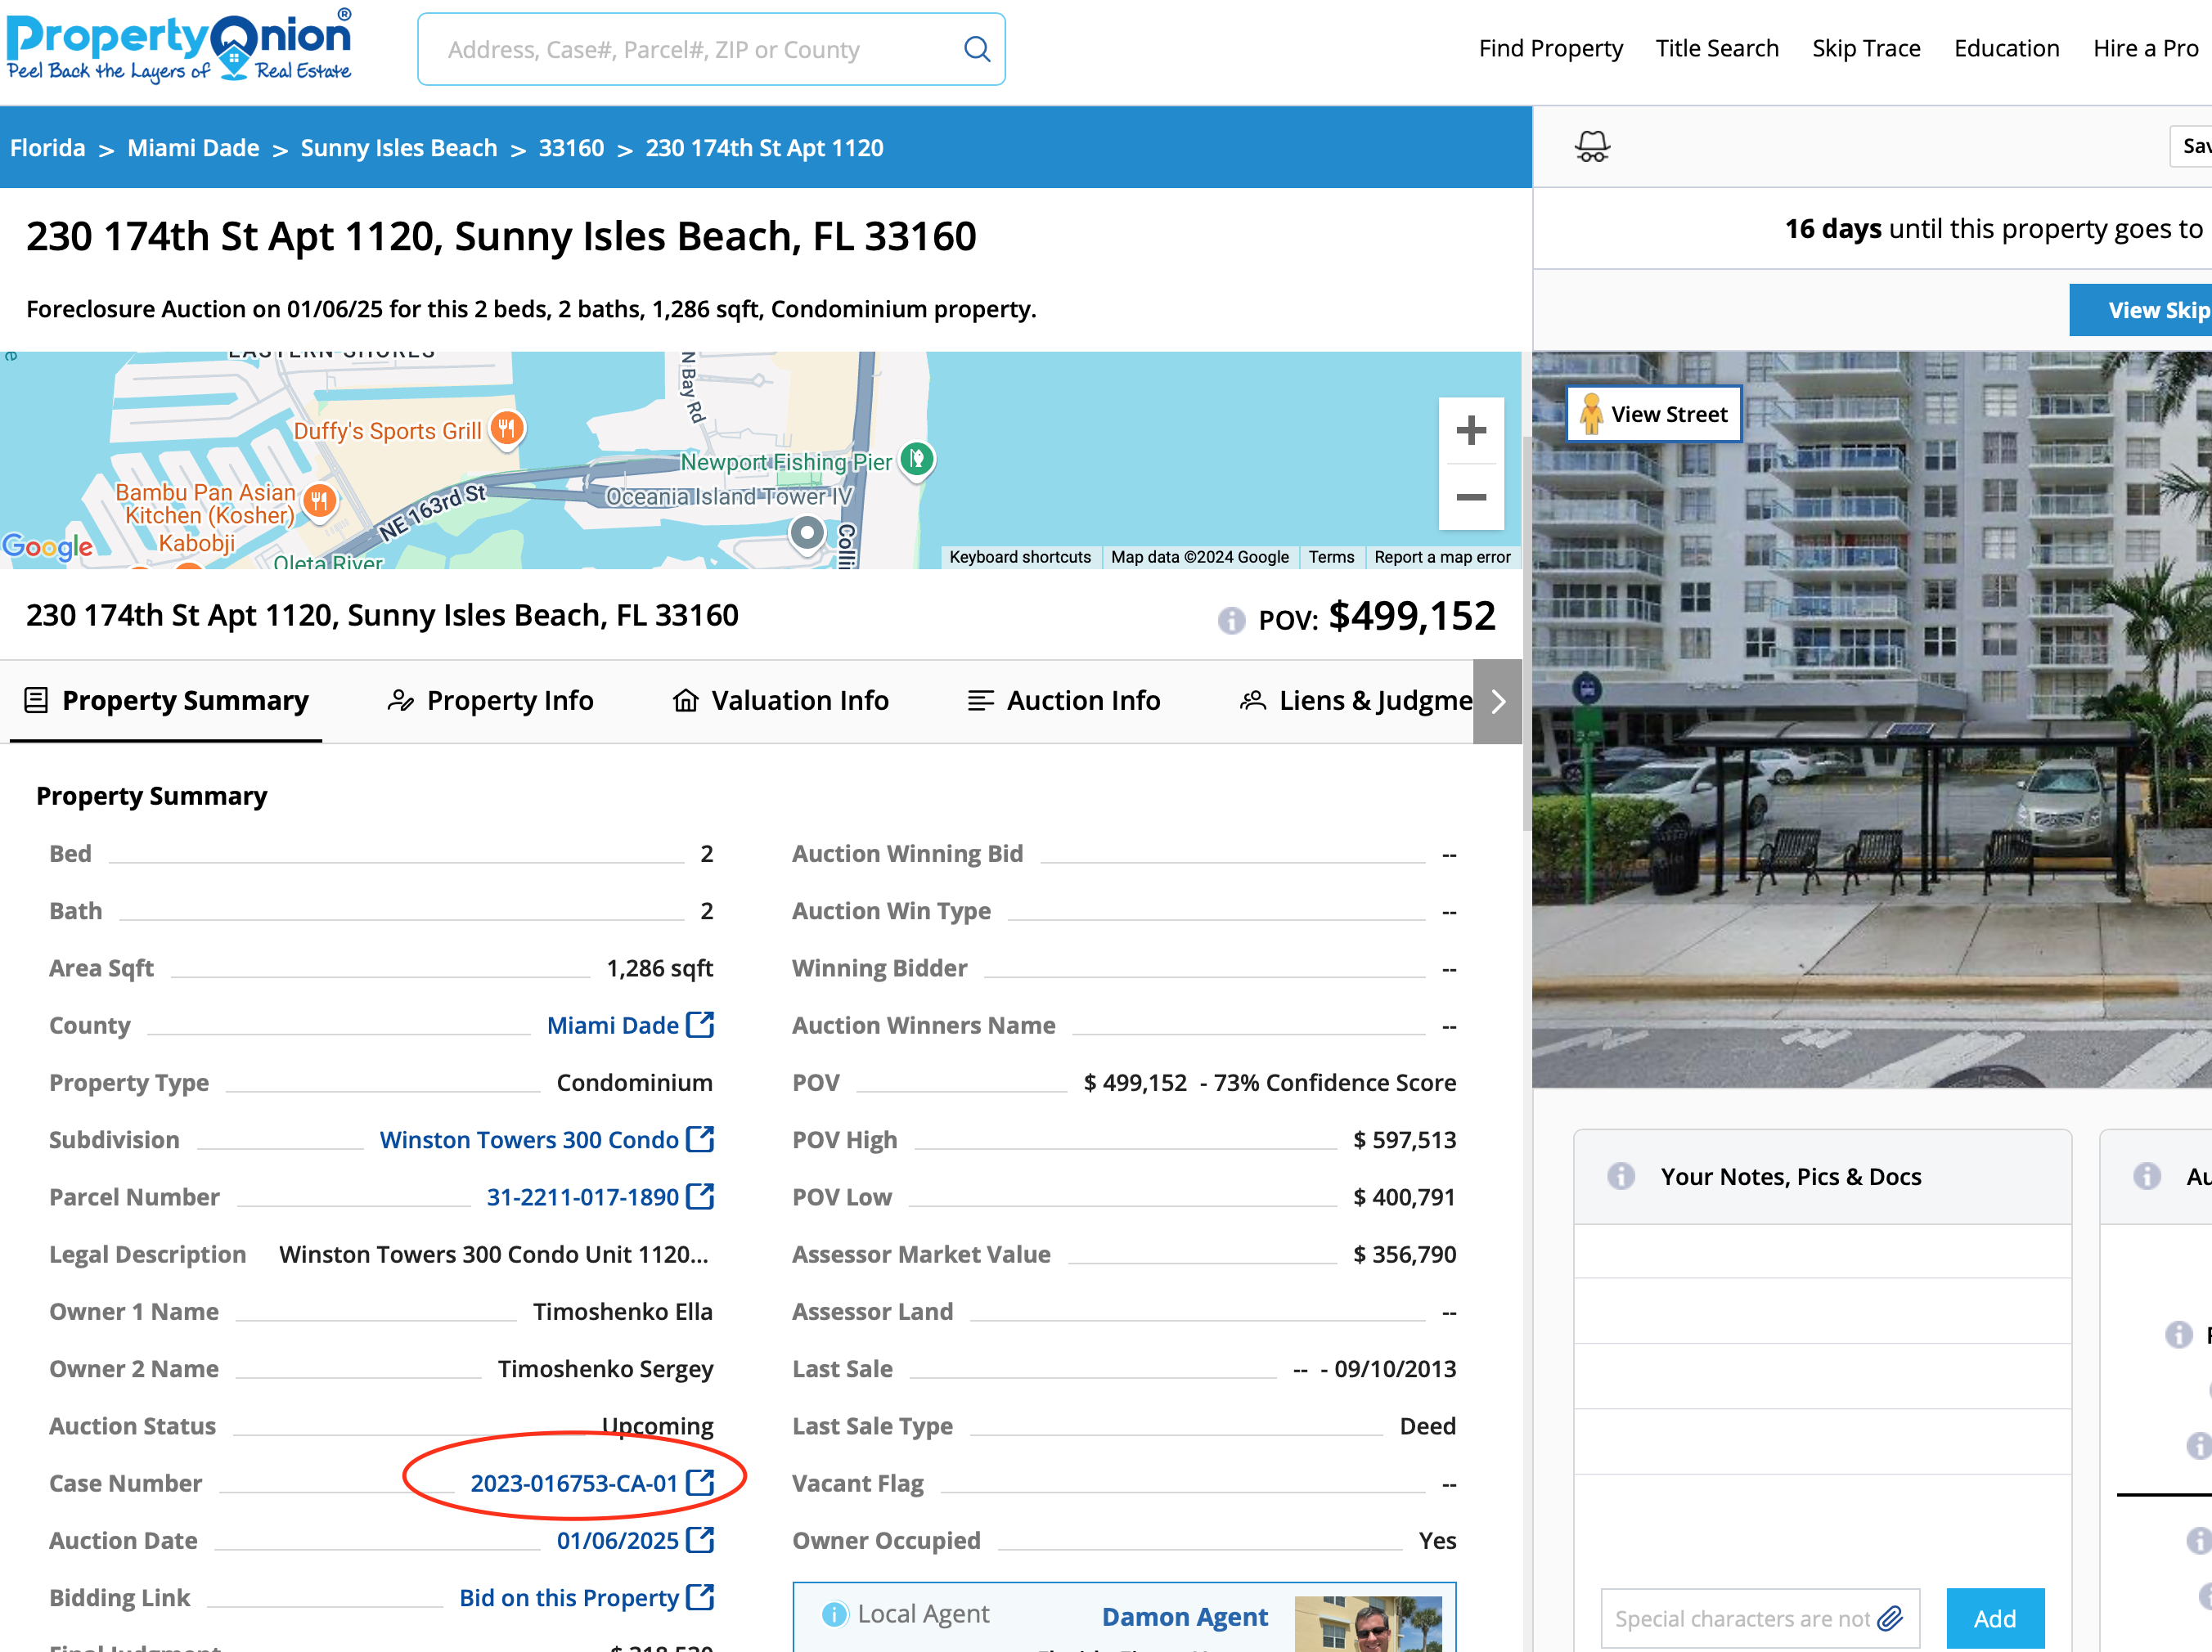Click the Local Agent info icon
This screenshot has height=1652, width=2212.
pyautogui.click(x=834, y=1614)
